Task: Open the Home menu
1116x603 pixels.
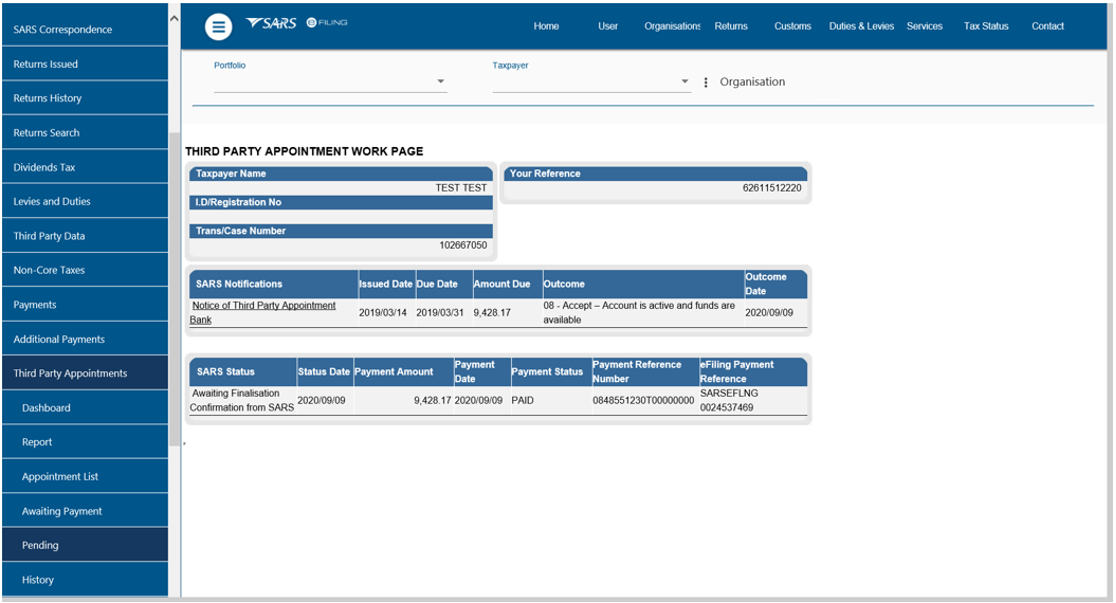Action: [546, 27]
